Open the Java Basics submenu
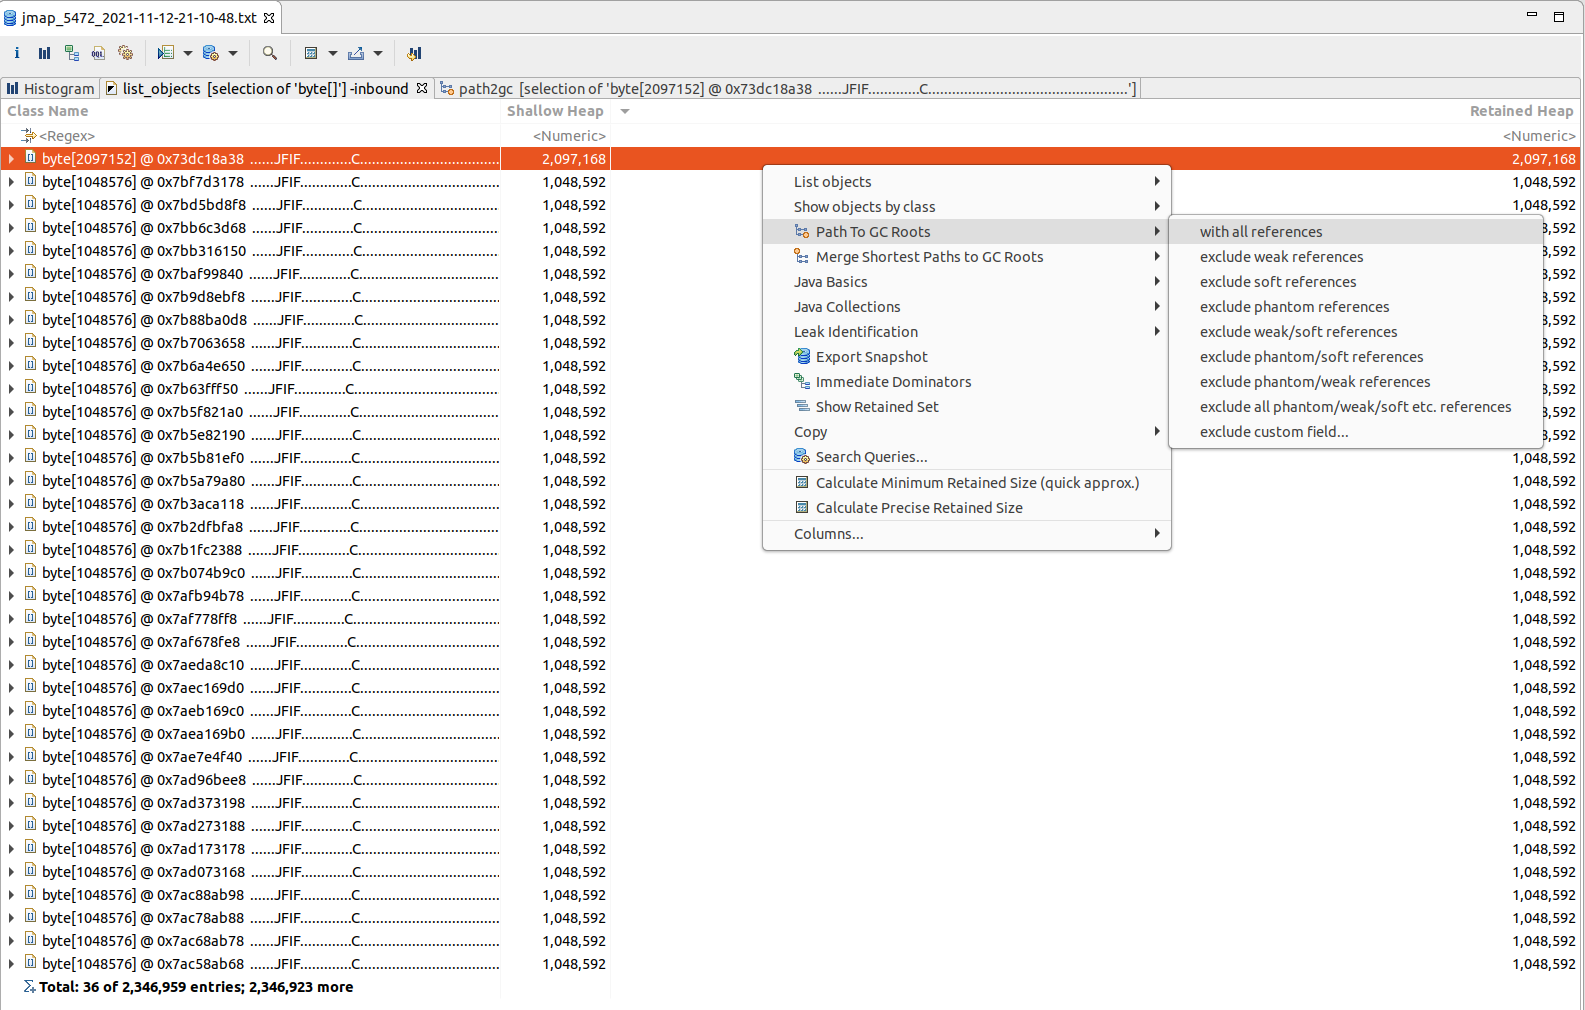Image resolution: width=1585 pixels, height=1010 pixels. point(967,282)
